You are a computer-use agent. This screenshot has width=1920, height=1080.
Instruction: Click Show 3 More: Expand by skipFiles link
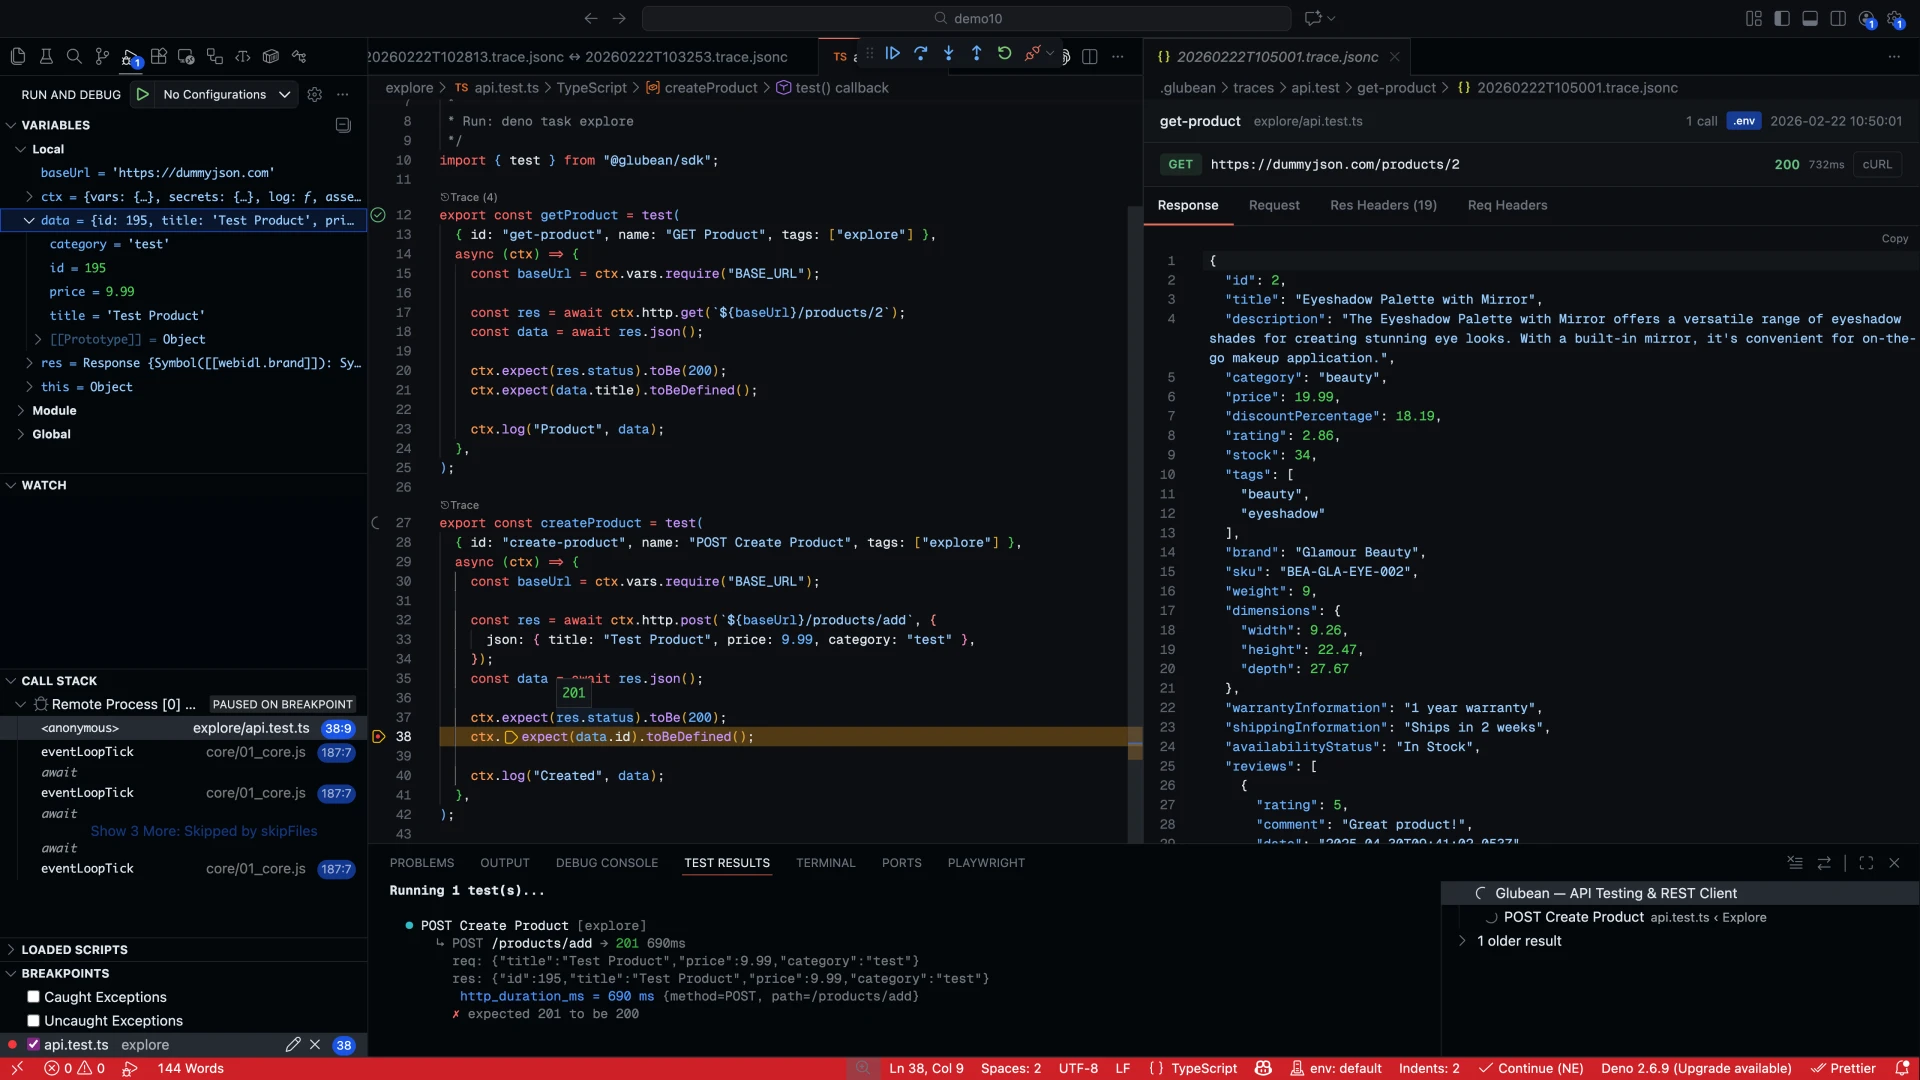tap(205, 831)
